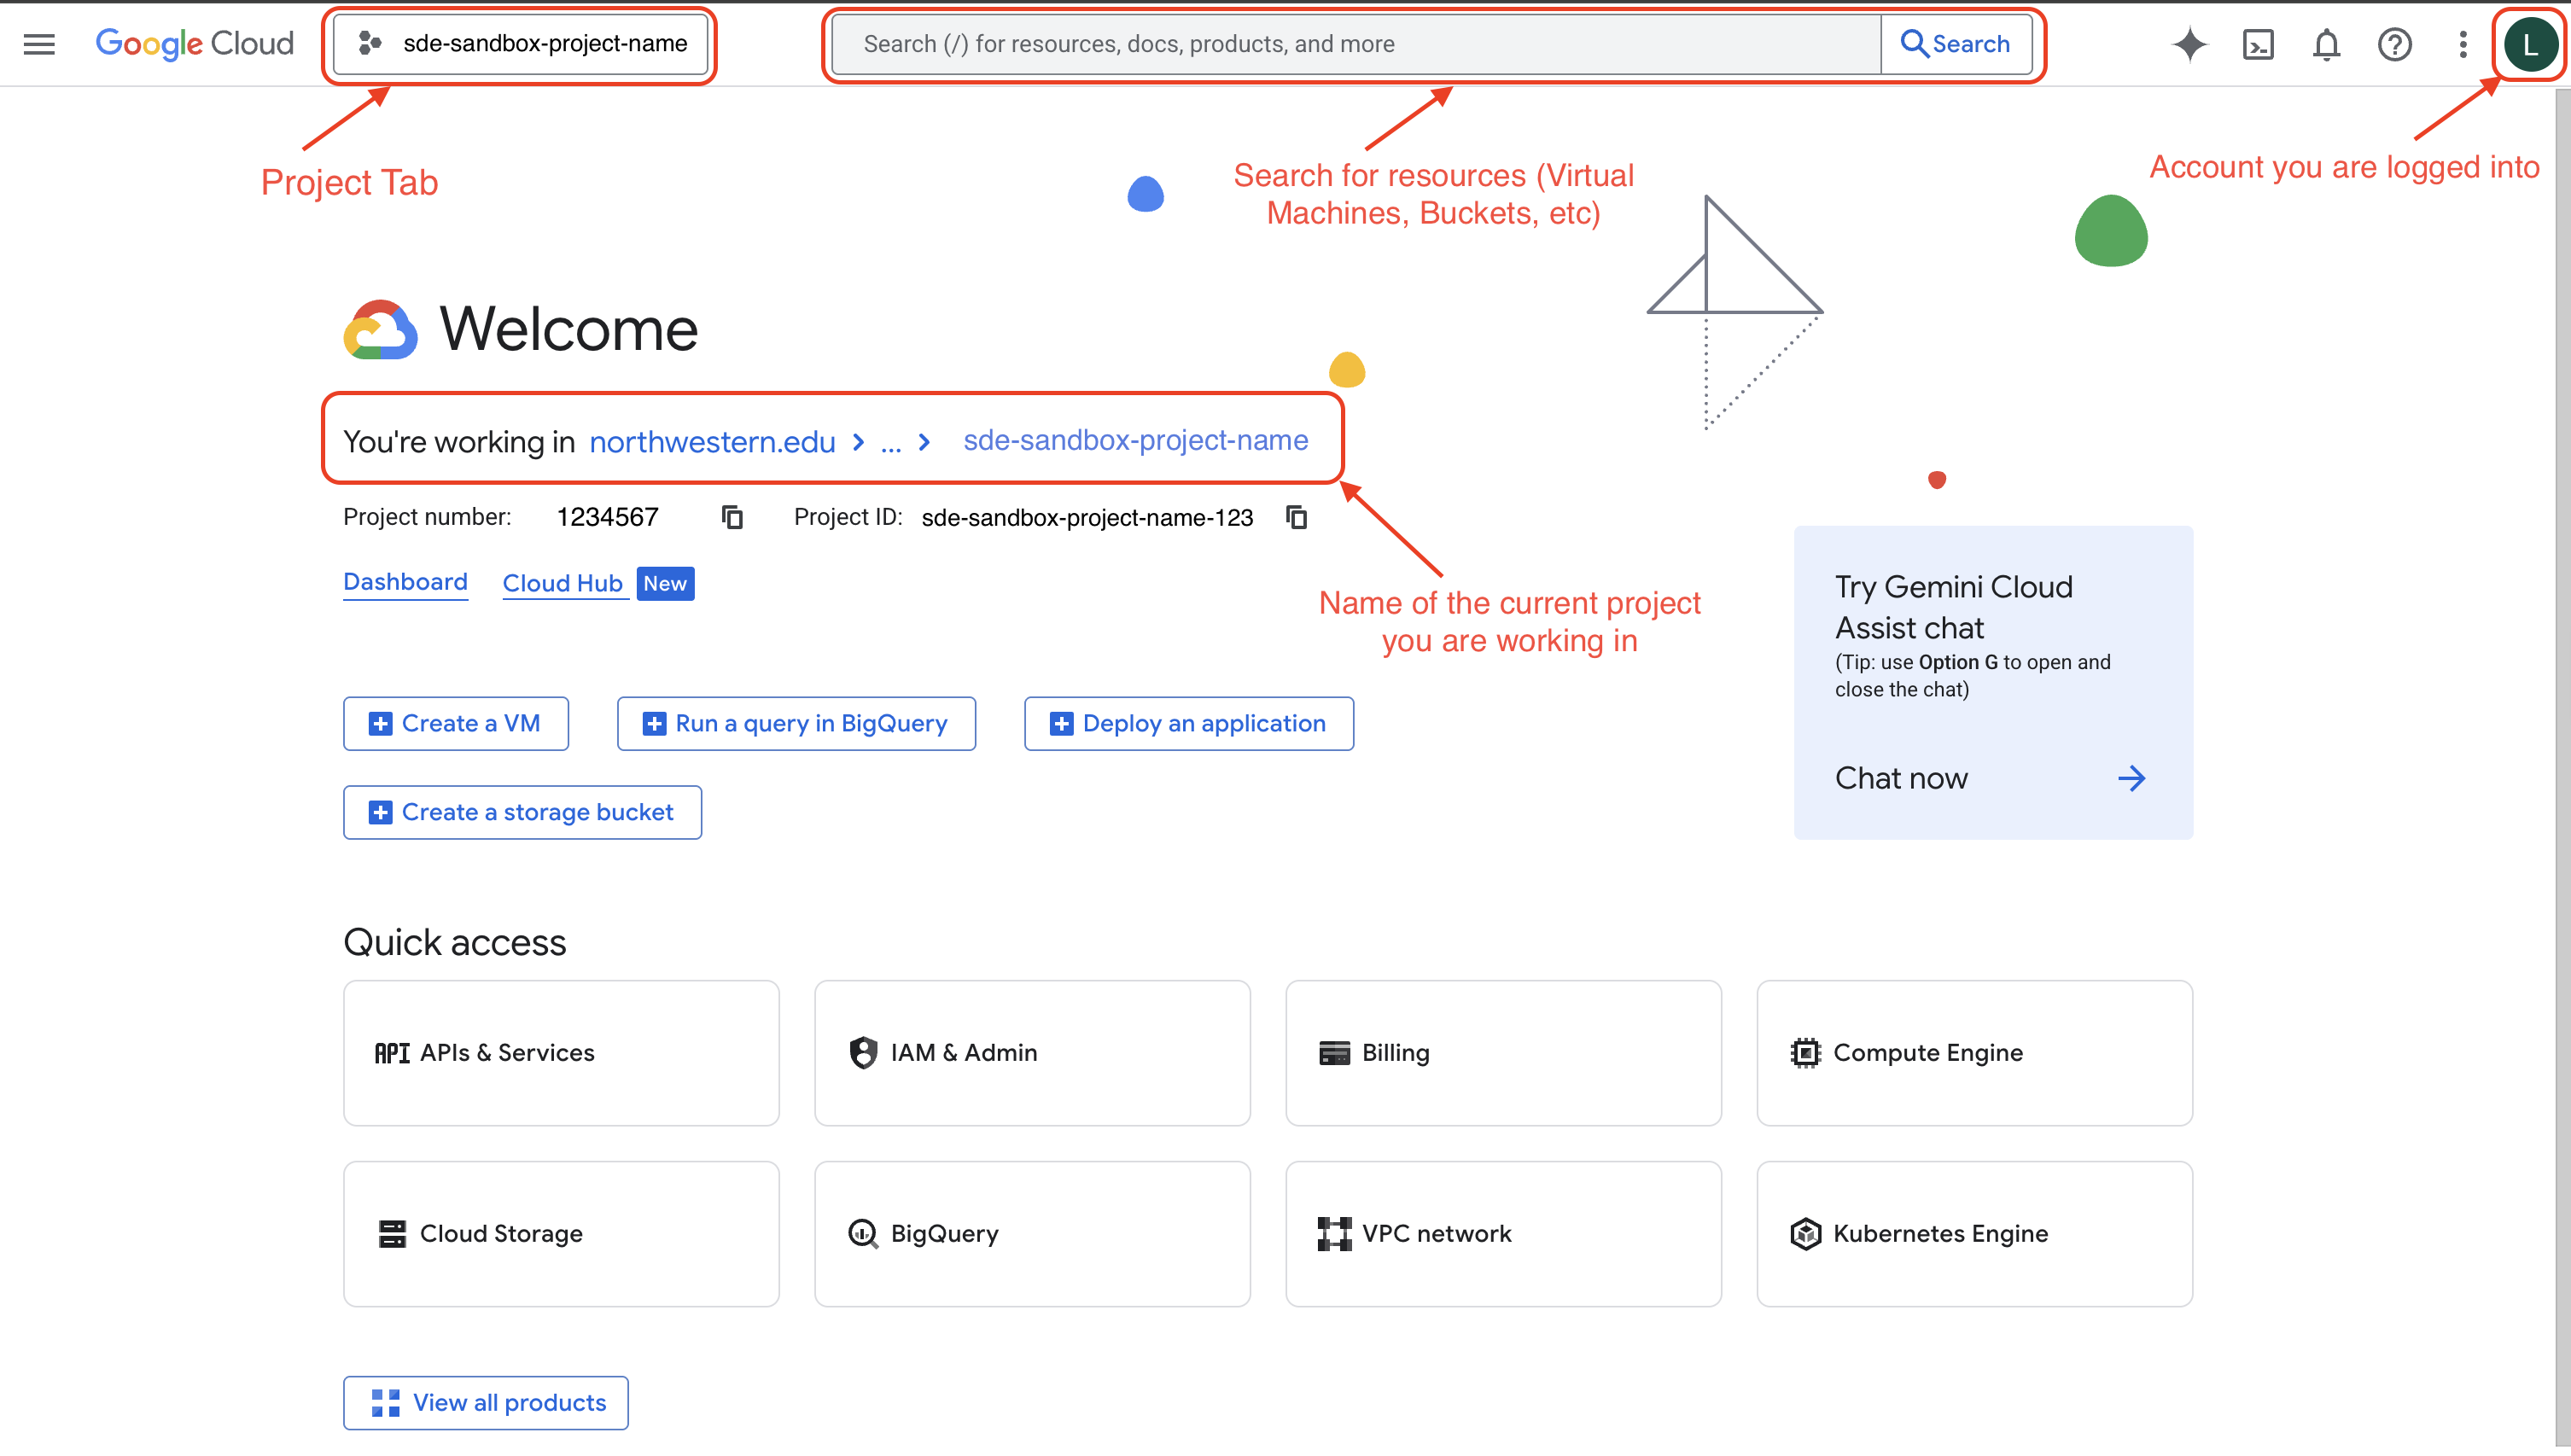Image resolution: width=2571 pixels, height=1456 pixels.
Task: Open the three-dot settings menu
Action: 2462,44
